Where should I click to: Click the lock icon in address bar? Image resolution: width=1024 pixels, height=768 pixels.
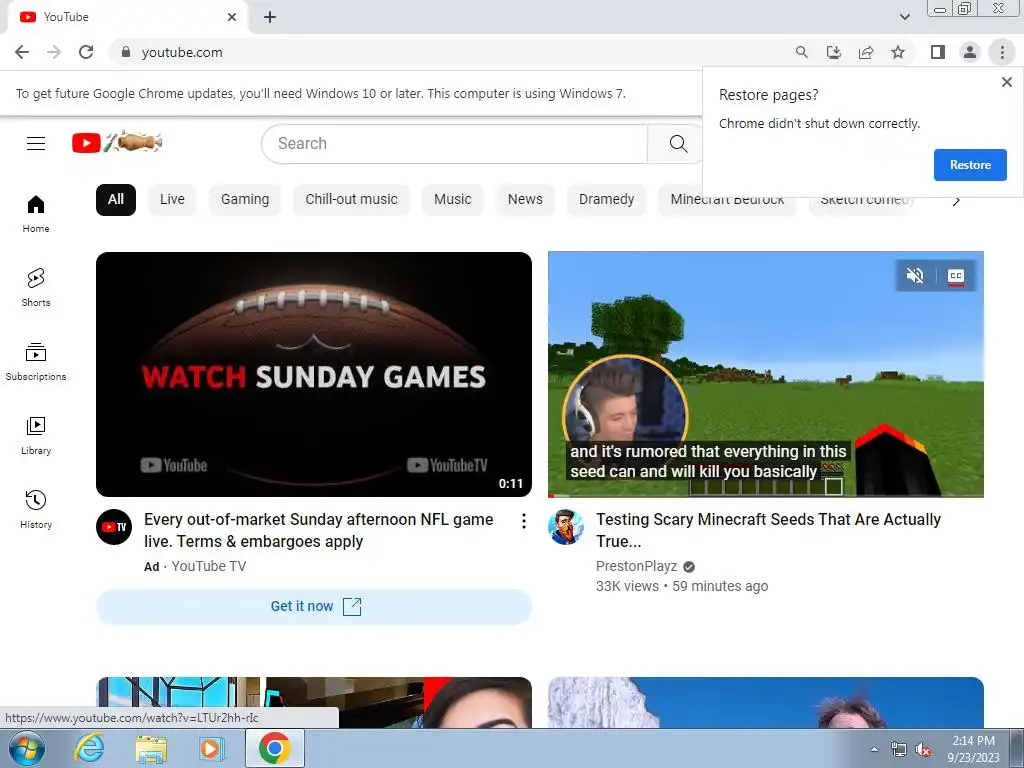click(126, 52)
